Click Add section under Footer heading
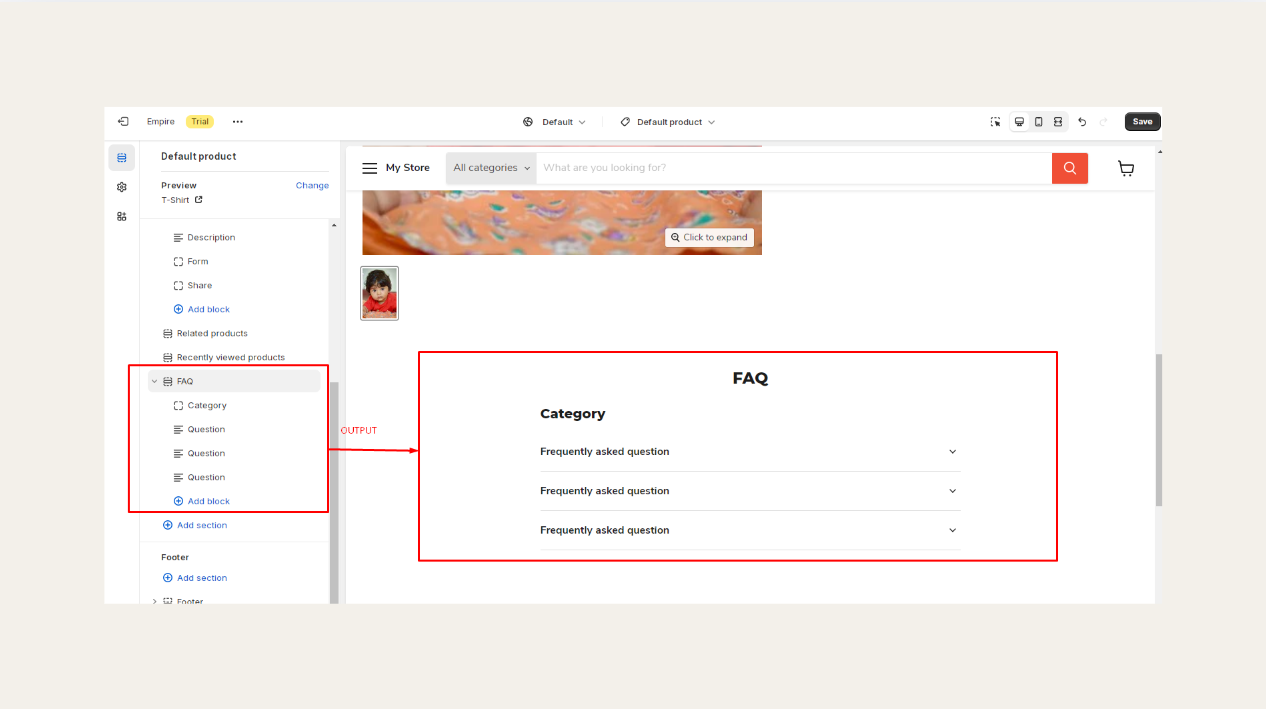 (195, 578)
